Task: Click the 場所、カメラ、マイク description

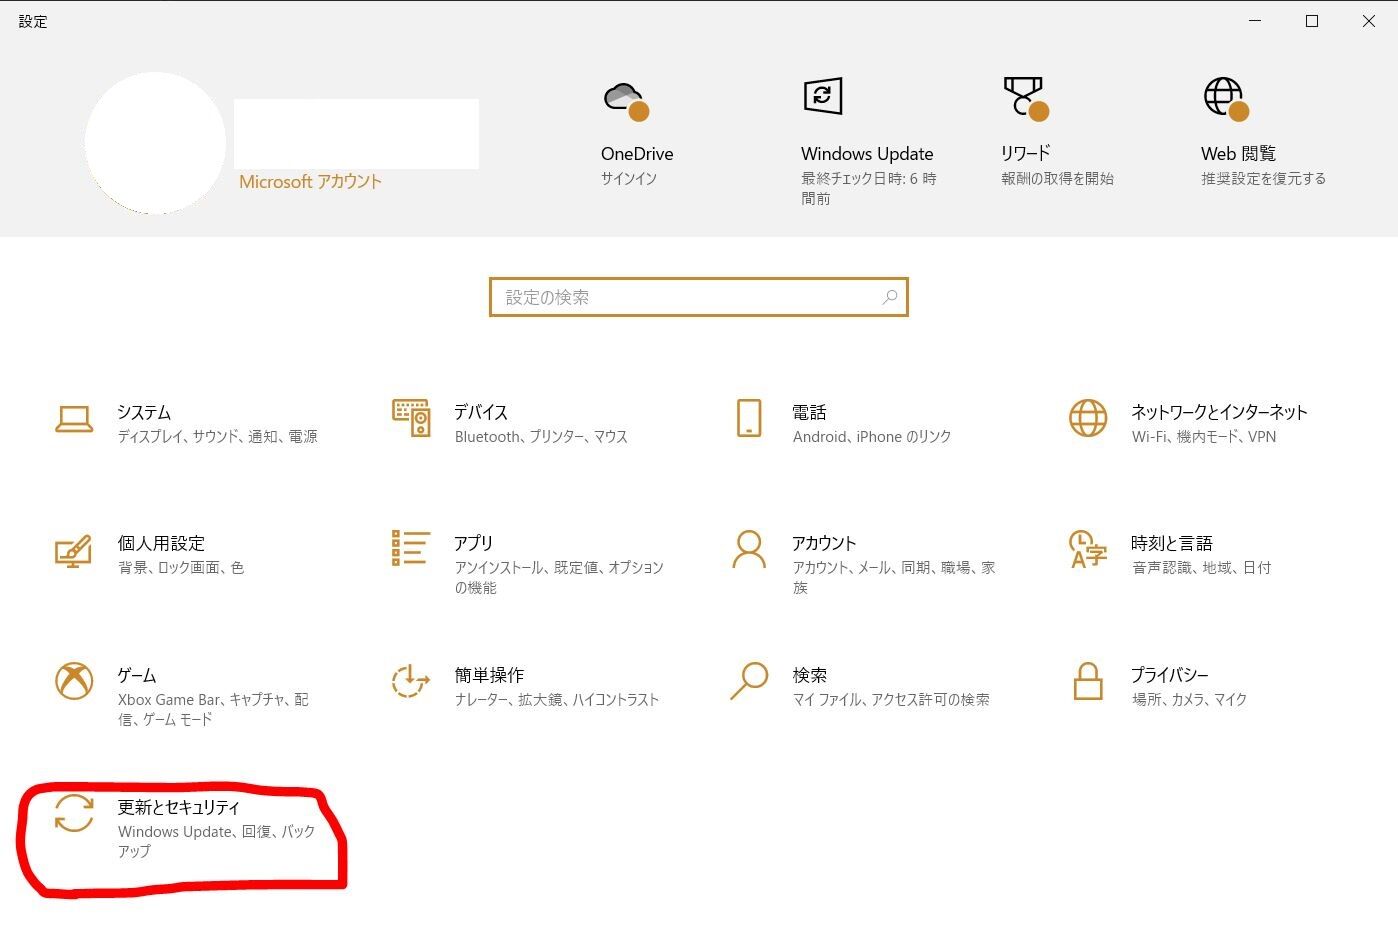Action: [x=1189, y=700]
